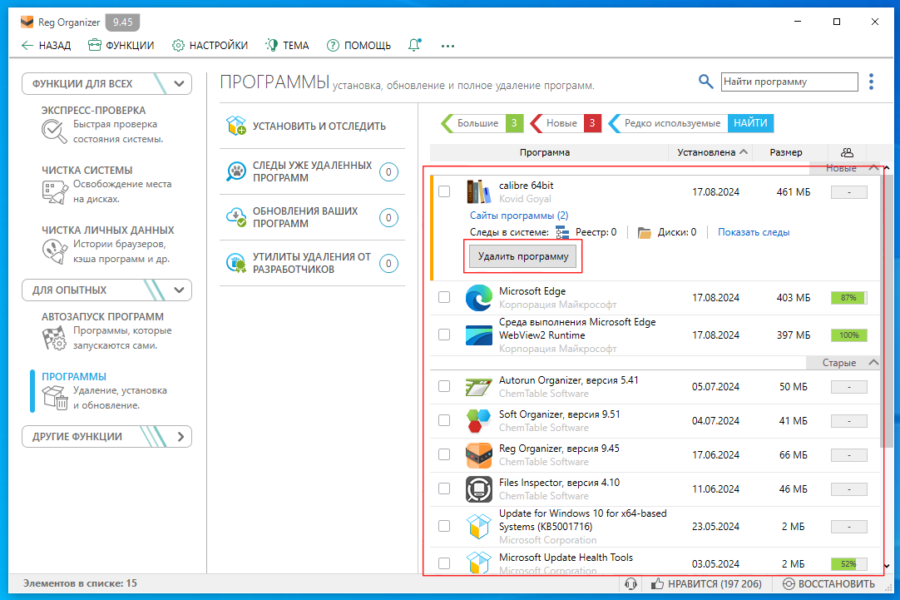
Task: Open System Cleanup (ЧИСТКА СИСТЕМЫ) section
Action: pyautogui.click(x=106, y=184)
